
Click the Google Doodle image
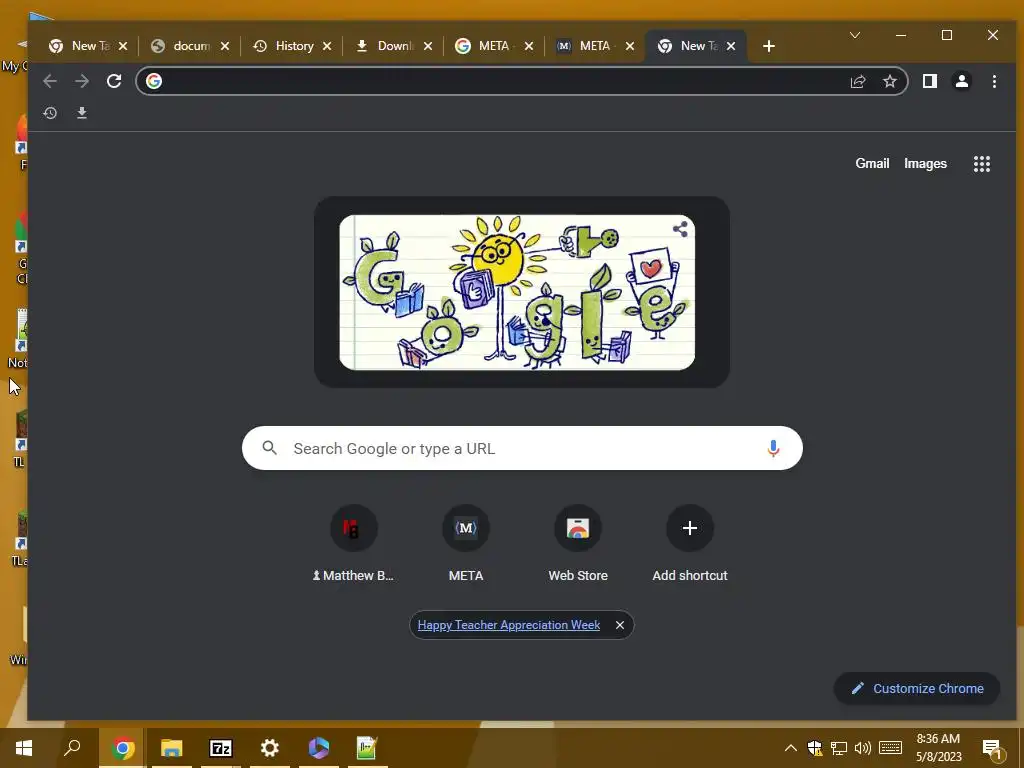pyautogui.click(x=517, y=293)
